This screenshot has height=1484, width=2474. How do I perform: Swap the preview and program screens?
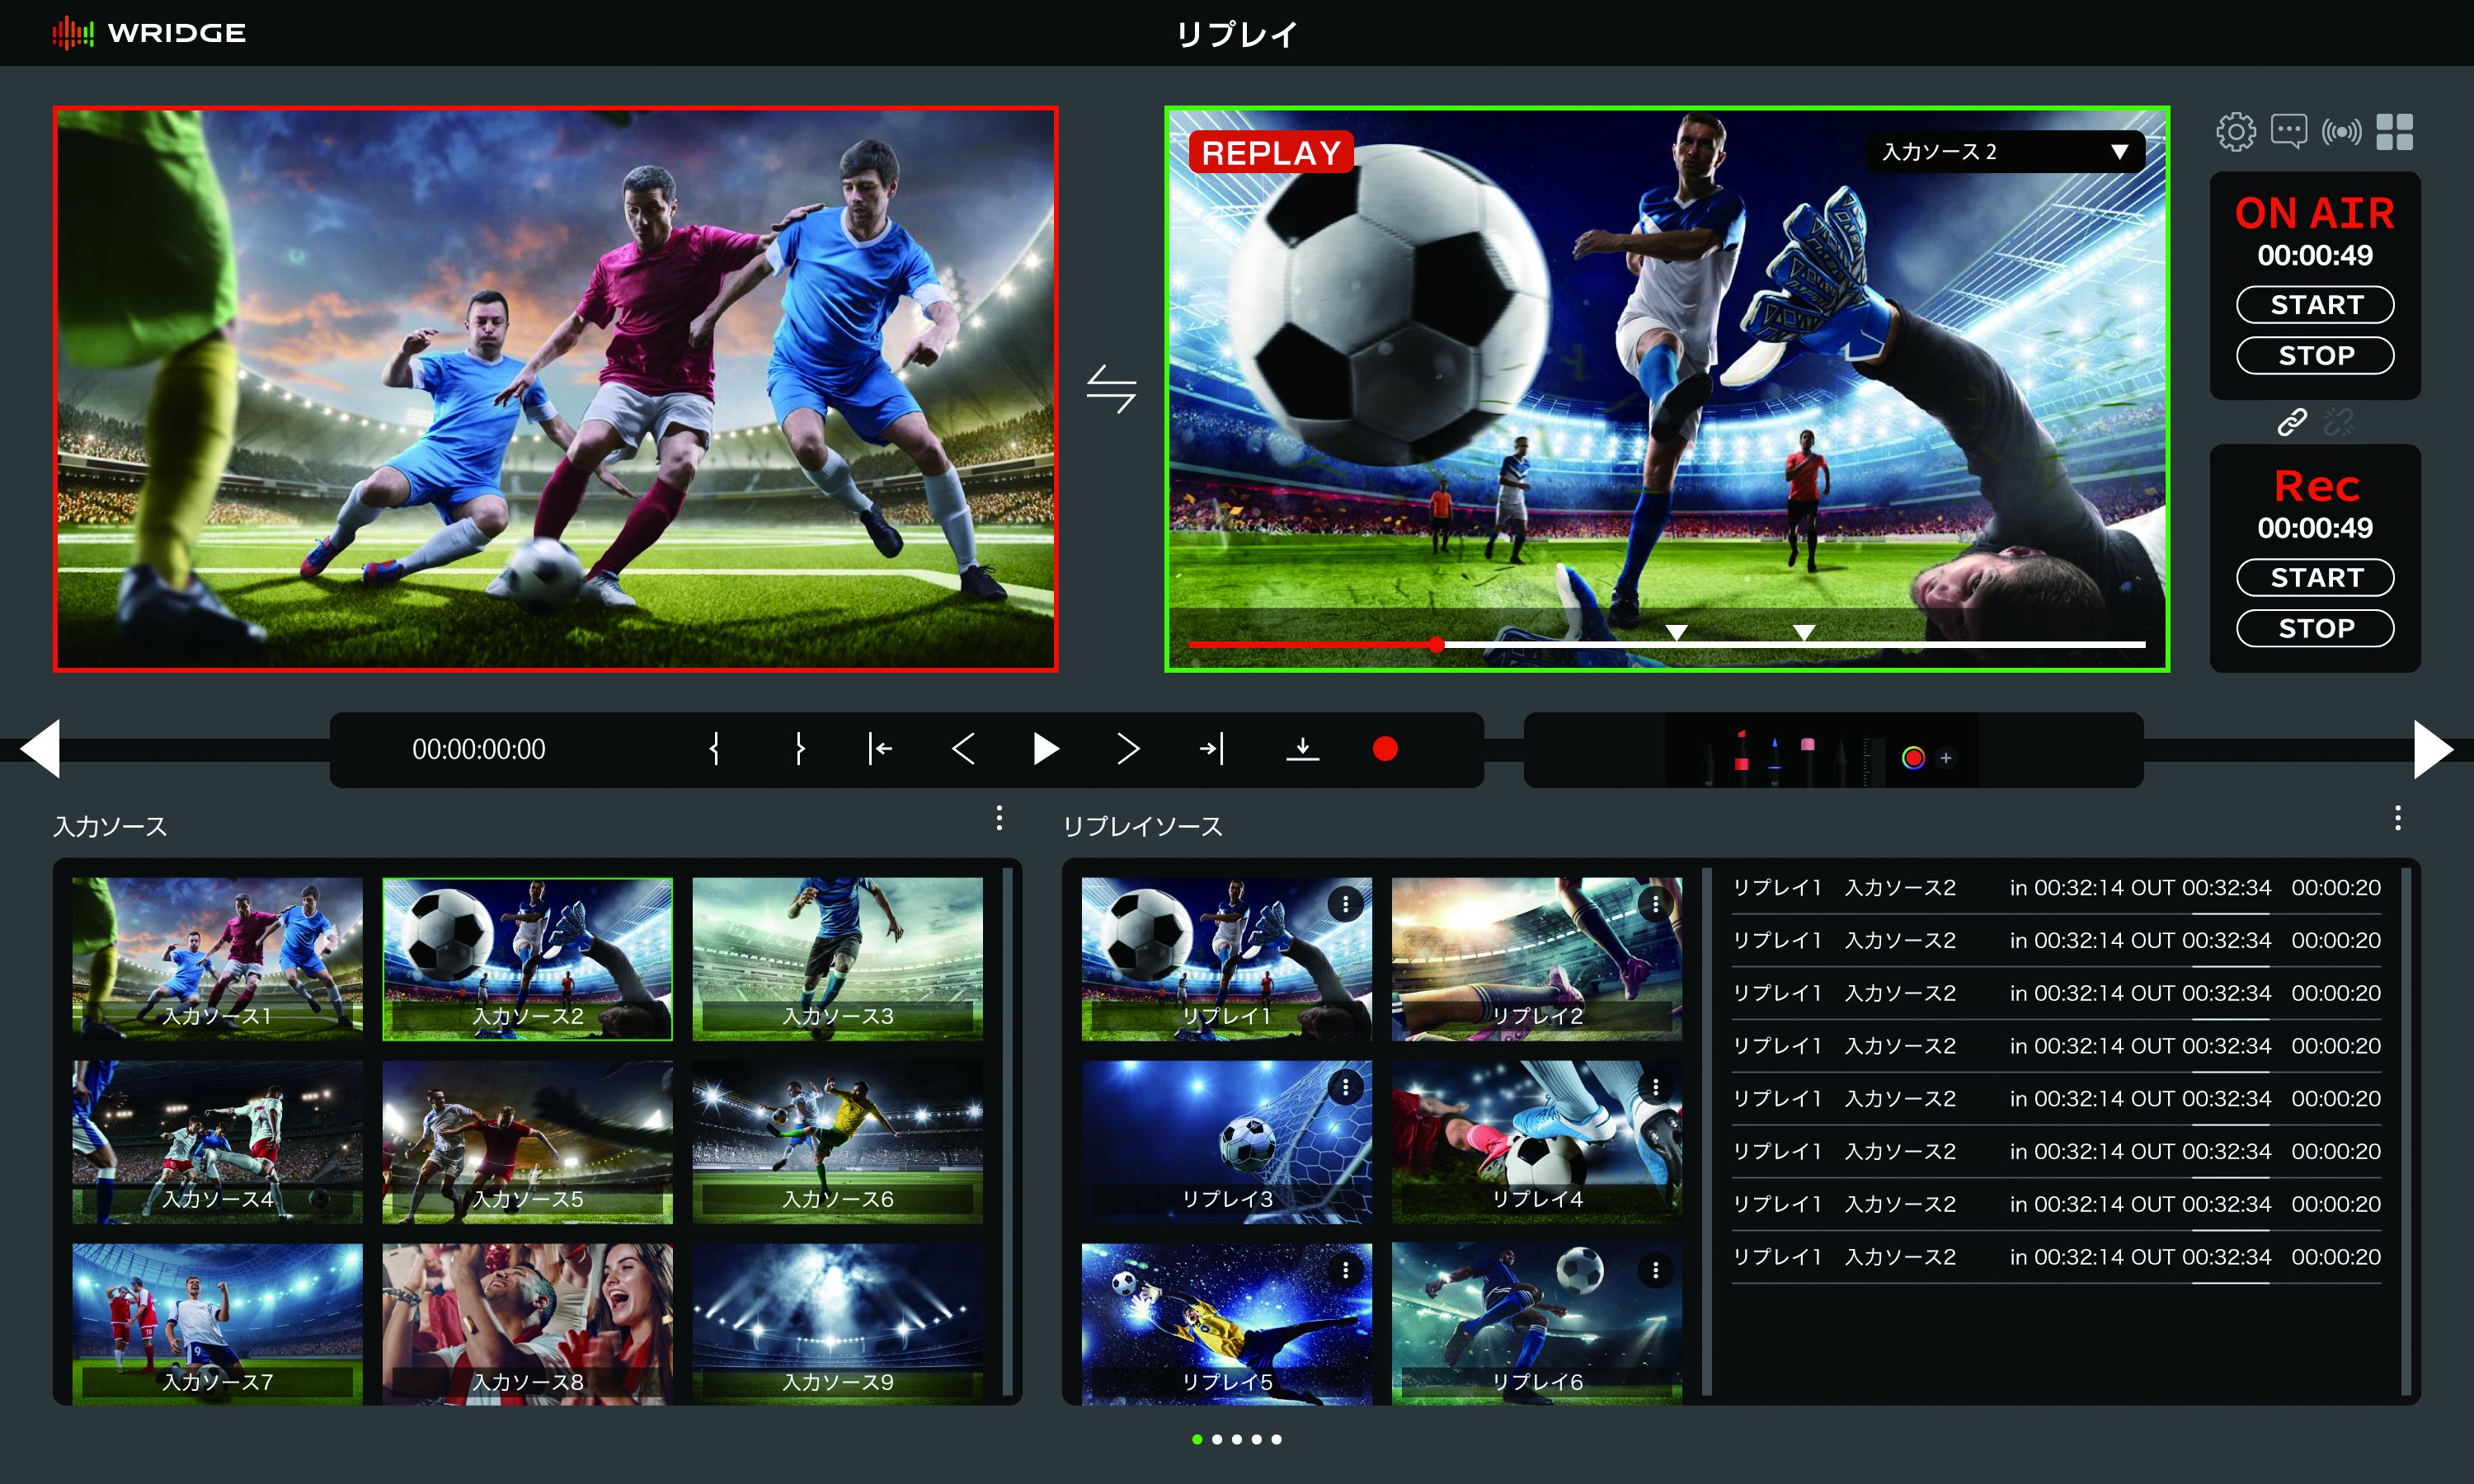1111,389
